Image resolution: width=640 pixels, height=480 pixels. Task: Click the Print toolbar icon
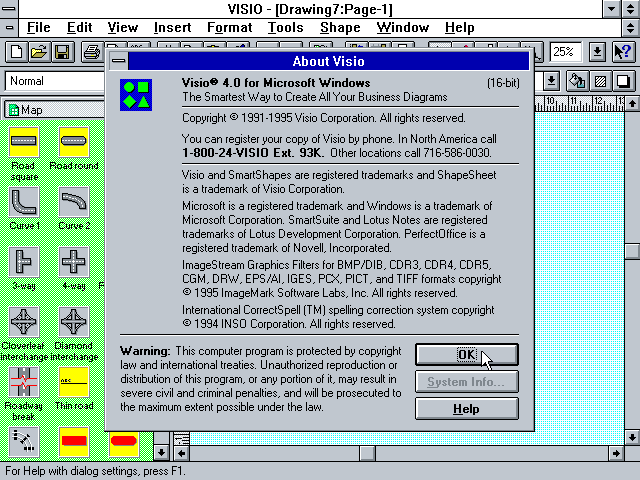coord(91,52)
